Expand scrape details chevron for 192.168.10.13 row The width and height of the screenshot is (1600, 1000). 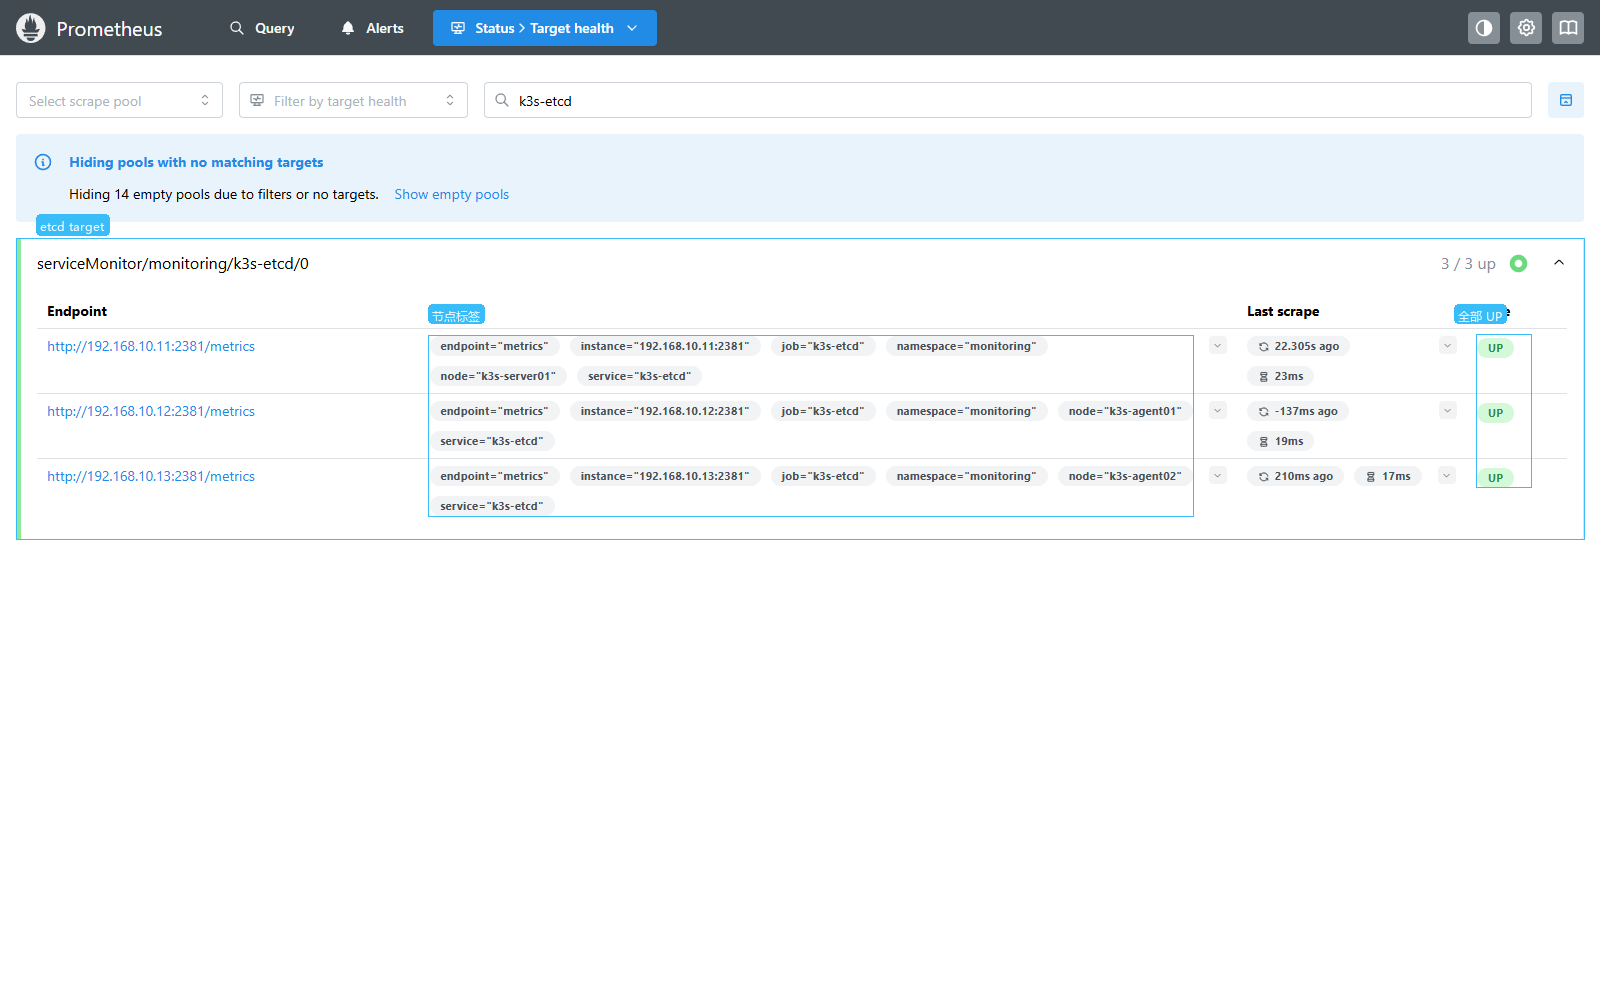point(1447,476)
